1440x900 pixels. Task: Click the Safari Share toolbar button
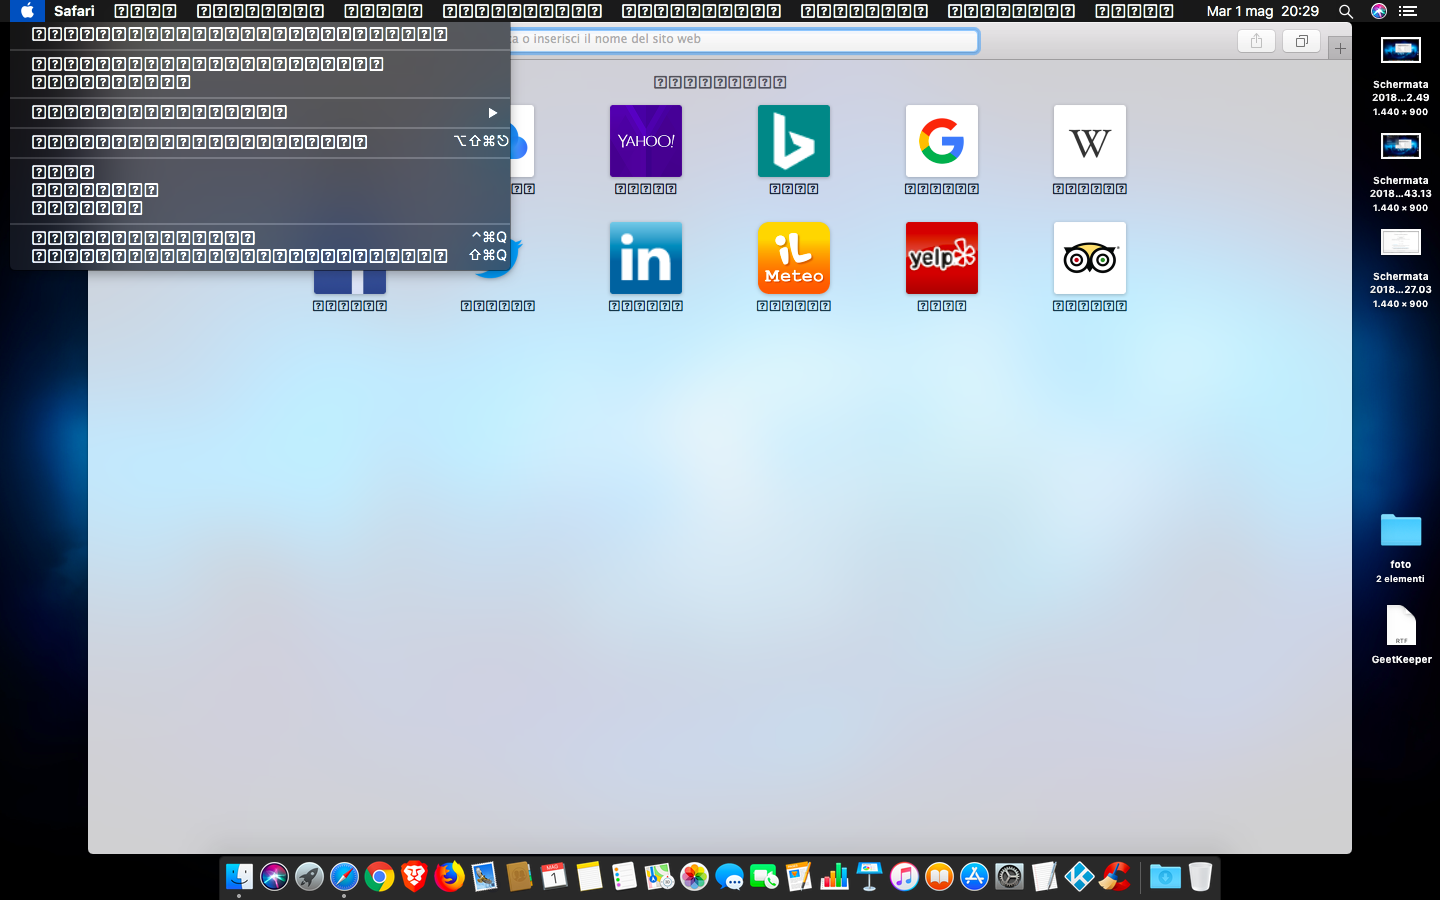pyautogui.click(x=1256, y=41)
